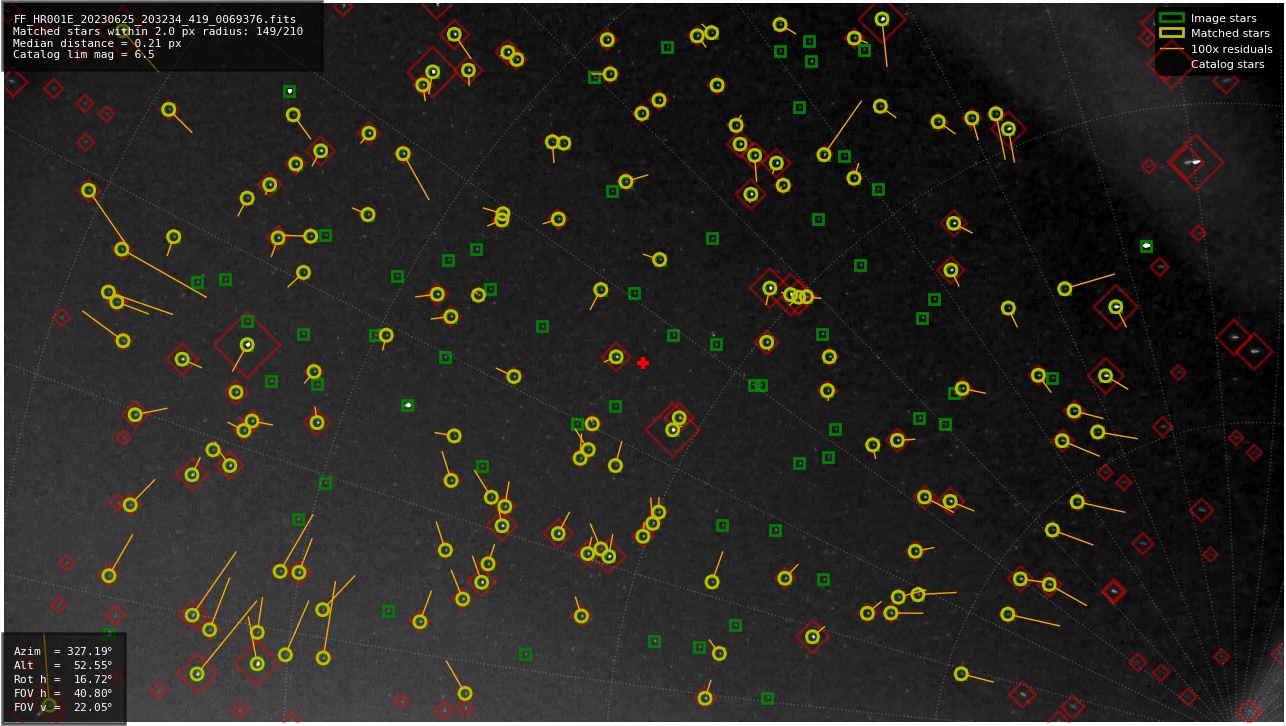The image size is (1286, 726).
Task: Click the green Image stars legend swatch
Action: pyautogui.click(x=1171, y=18)
